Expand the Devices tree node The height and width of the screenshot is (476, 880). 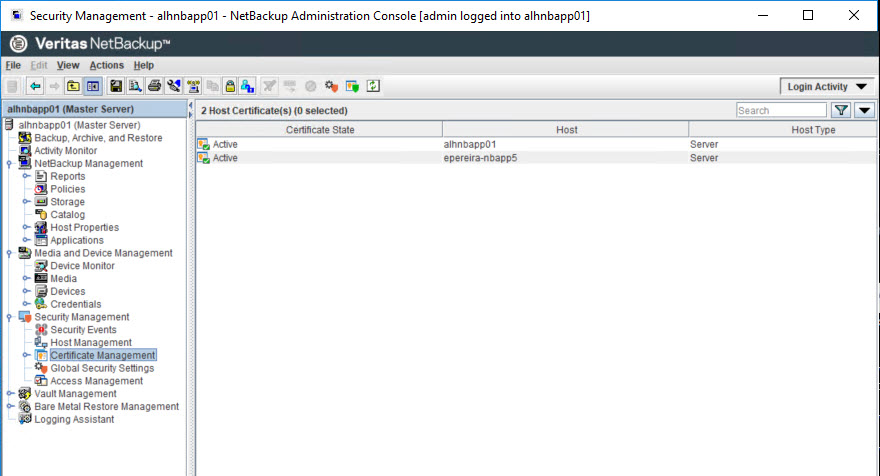coord(26,291)
